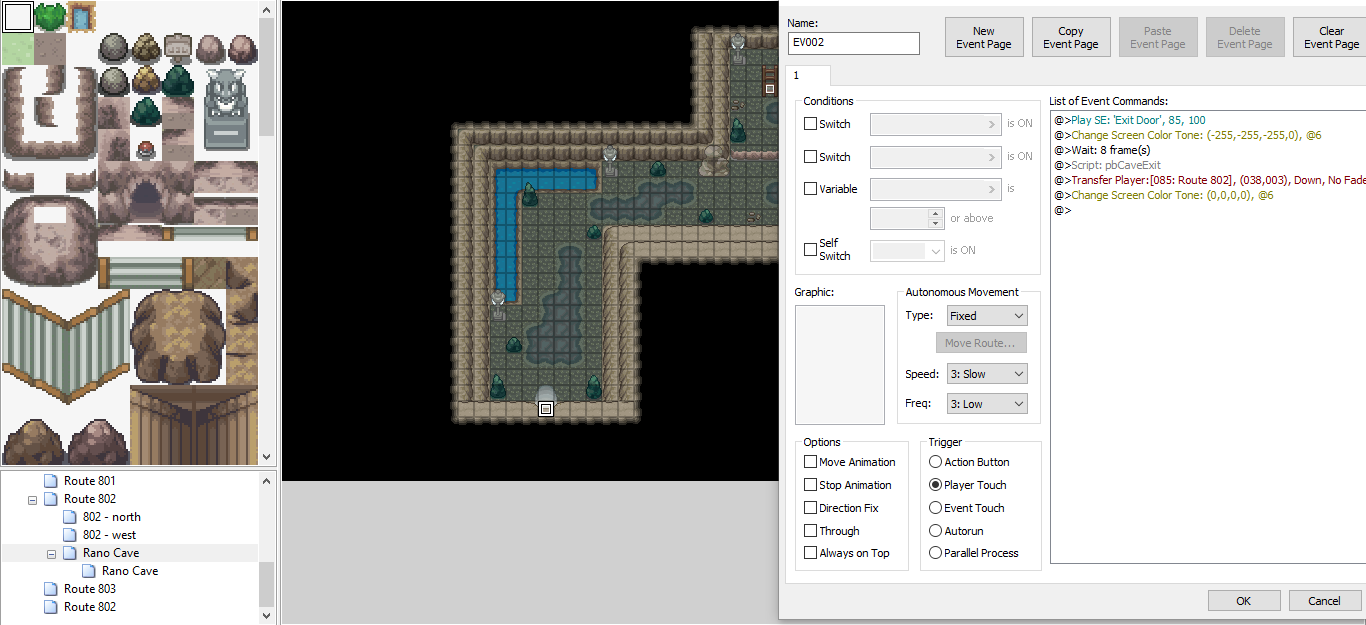
Task: Select the U-shaped cliff wall tile
Action: click(49, 113)
